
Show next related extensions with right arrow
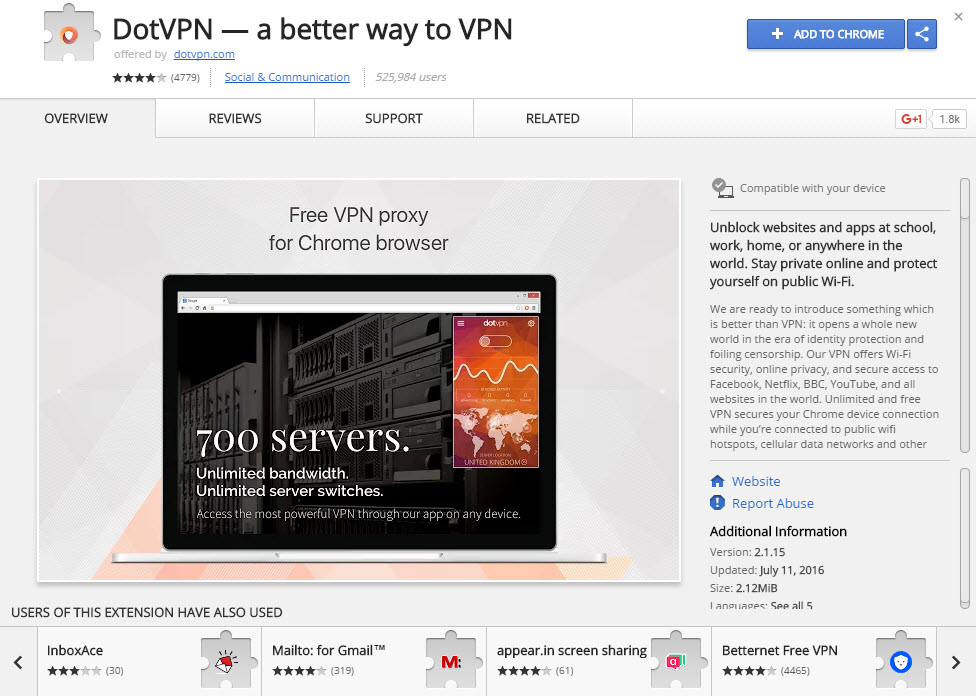(956, 662)
